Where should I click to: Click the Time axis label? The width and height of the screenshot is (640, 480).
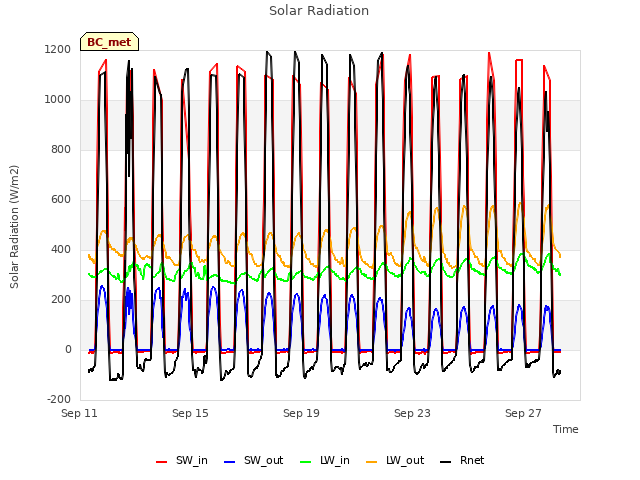click(x=566, y=429)
